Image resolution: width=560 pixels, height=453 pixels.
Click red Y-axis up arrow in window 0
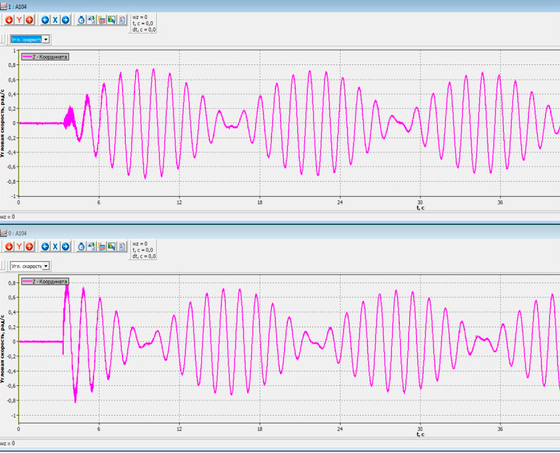(x=29, y=247)
